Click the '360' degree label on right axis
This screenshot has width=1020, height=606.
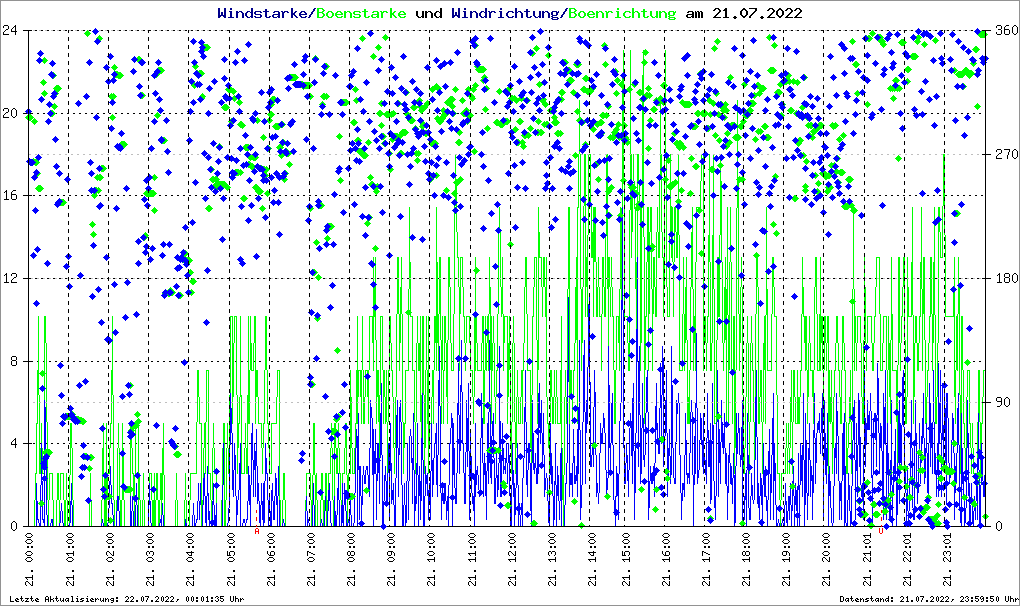[x=1004, y=30]
